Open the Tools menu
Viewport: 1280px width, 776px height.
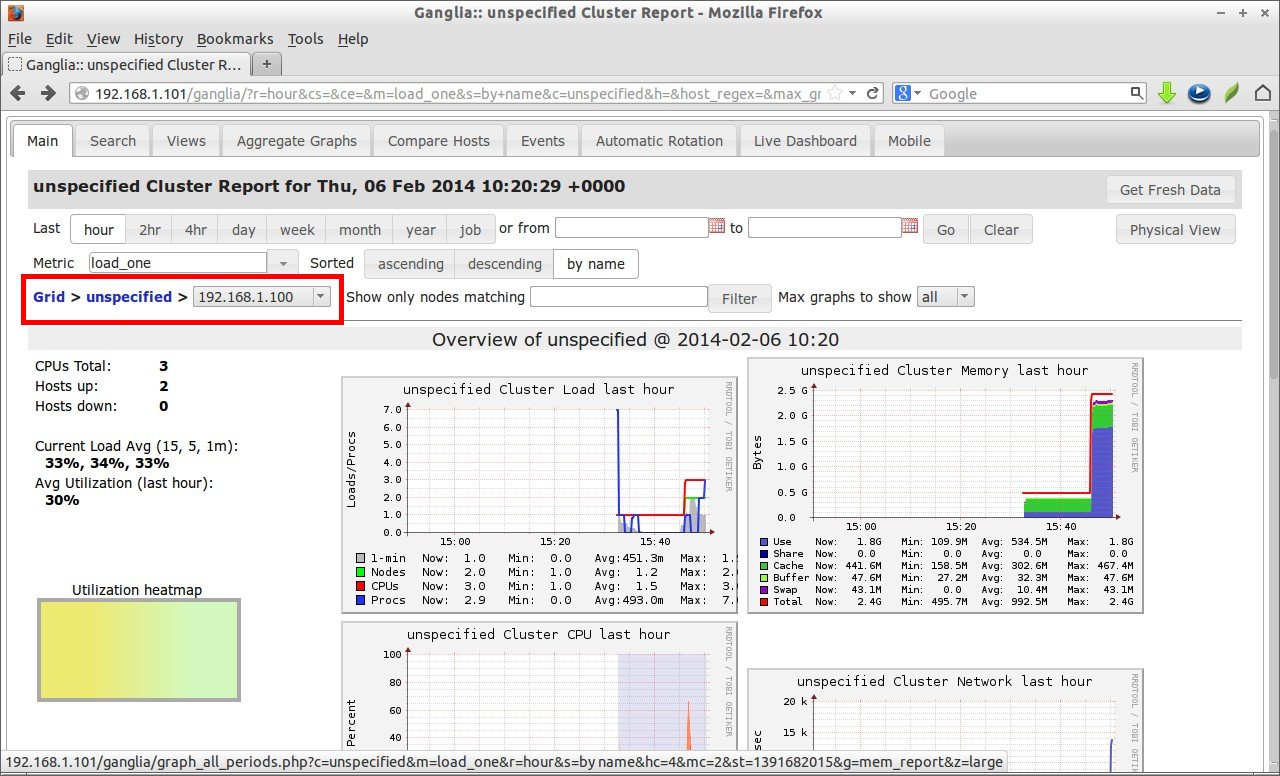pyautogui.click(x=306, y=39)
